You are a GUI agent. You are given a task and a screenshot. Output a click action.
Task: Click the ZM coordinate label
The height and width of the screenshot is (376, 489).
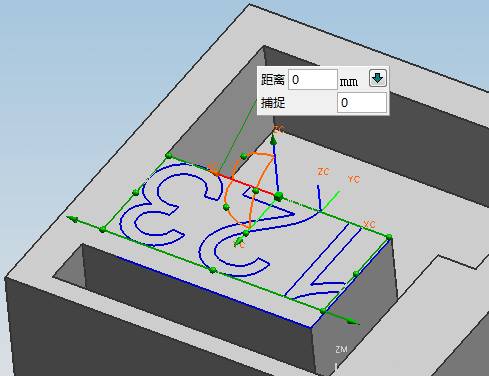[341, 349]
